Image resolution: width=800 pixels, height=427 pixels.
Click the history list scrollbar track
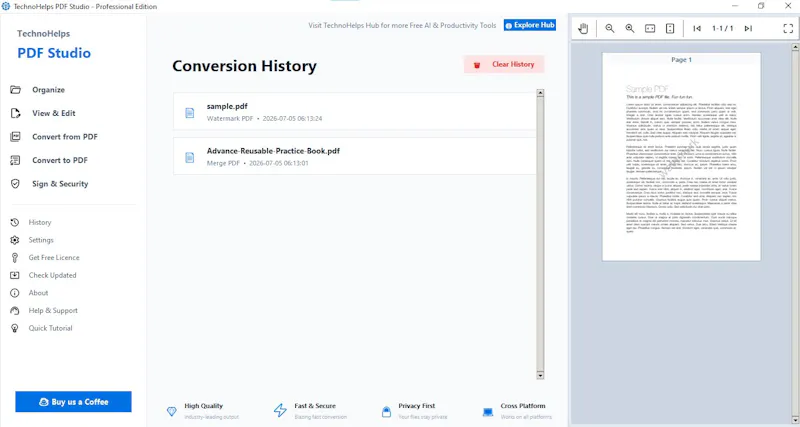click(x=540, y=235)
